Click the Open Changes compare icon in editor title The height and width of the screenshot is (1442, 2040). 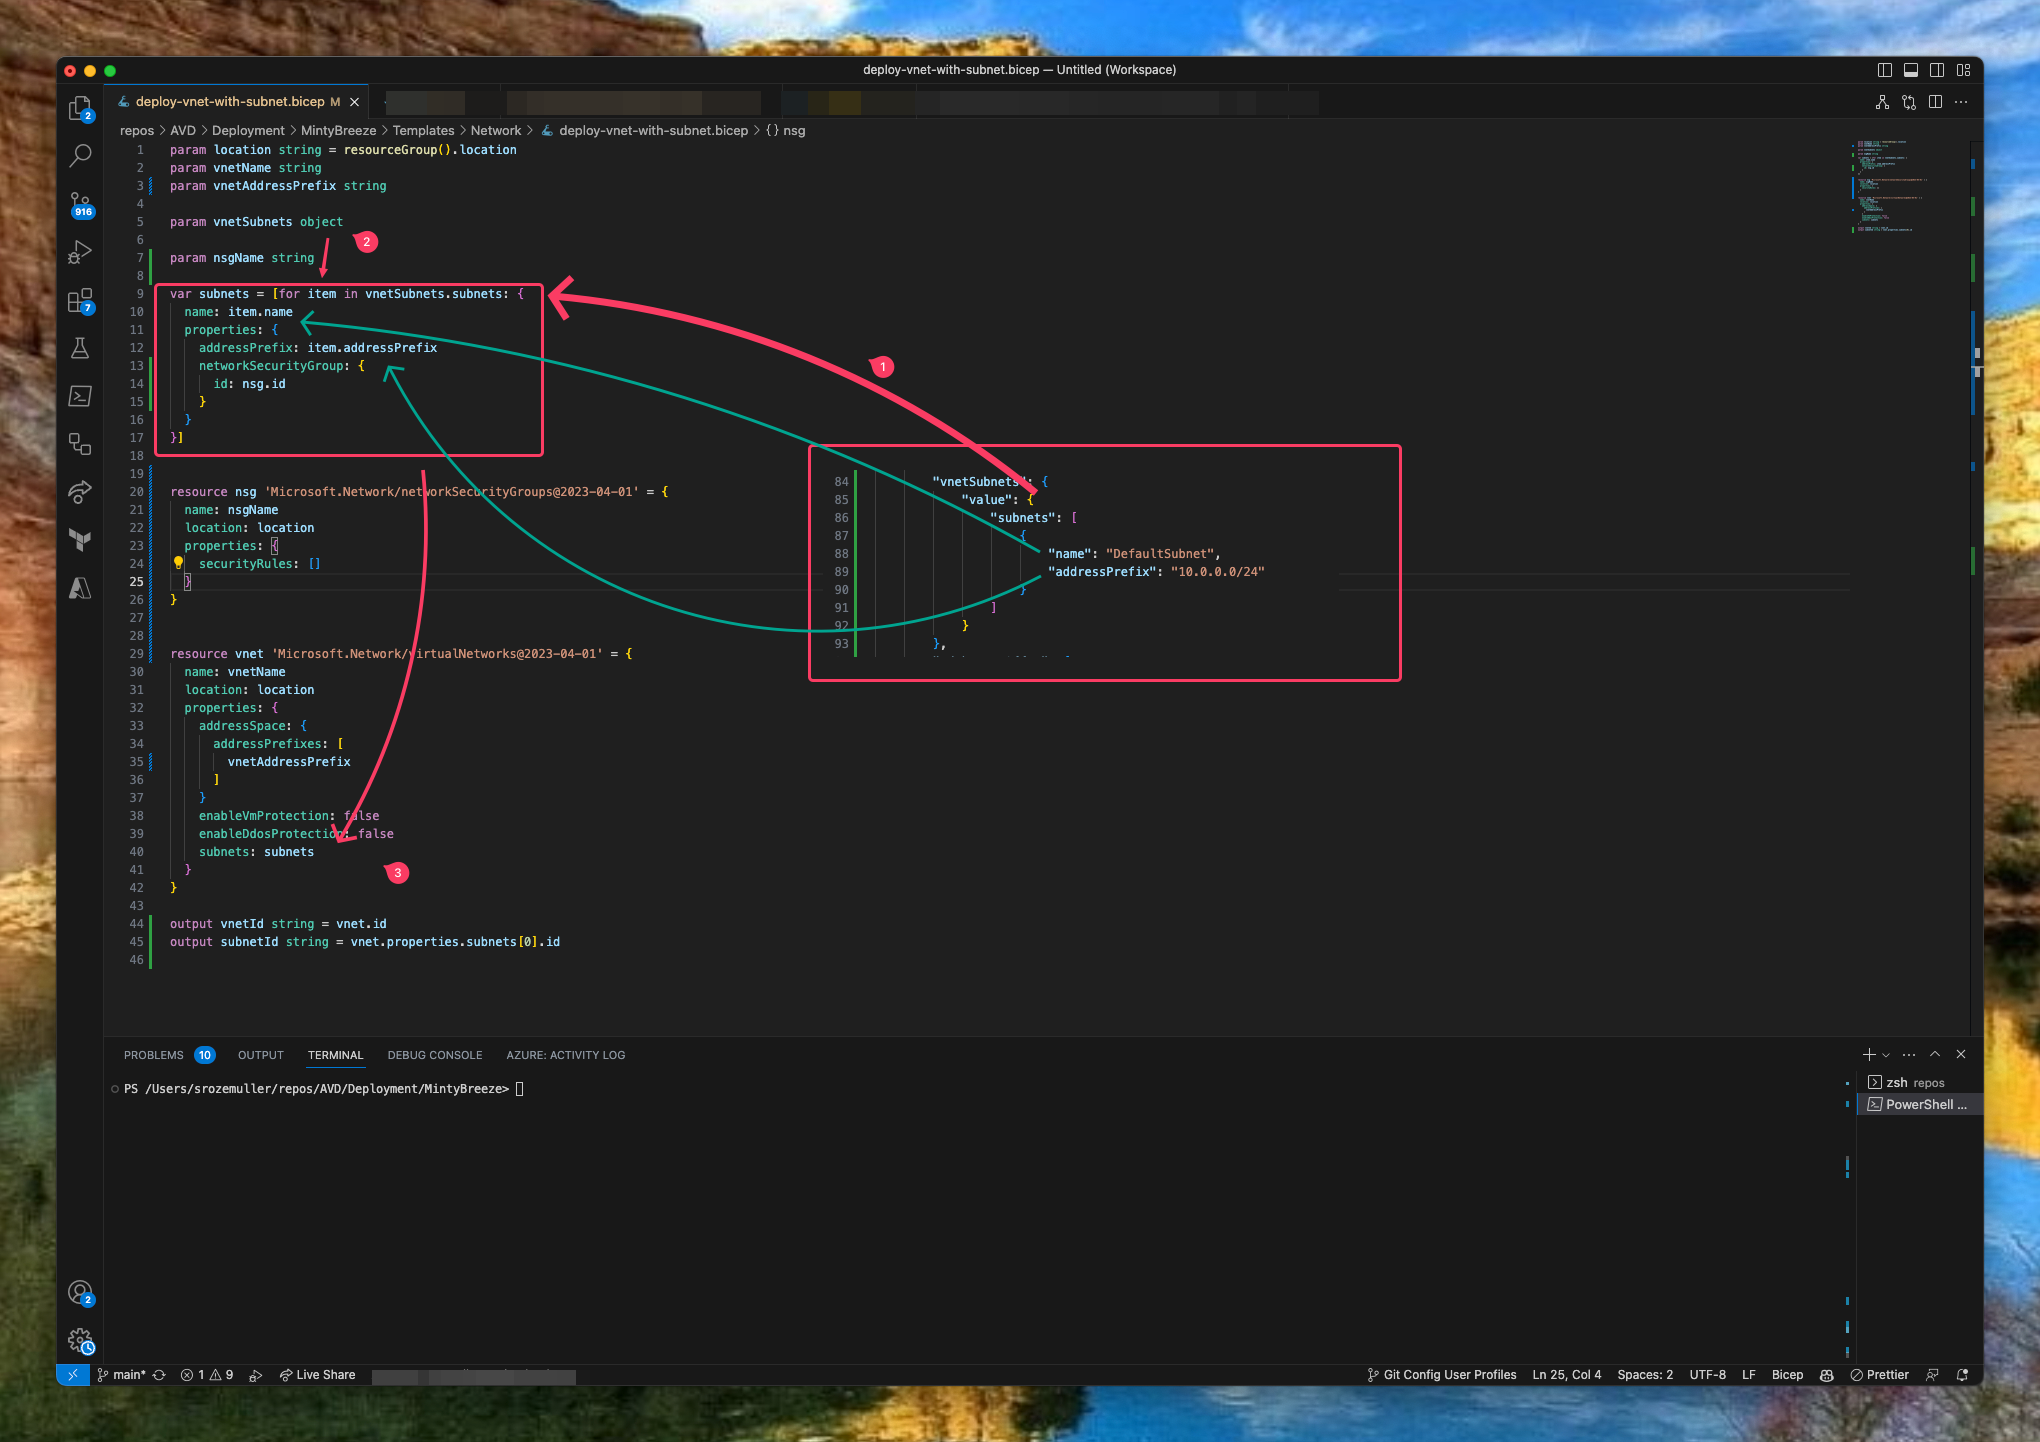tap(1910, 101)
